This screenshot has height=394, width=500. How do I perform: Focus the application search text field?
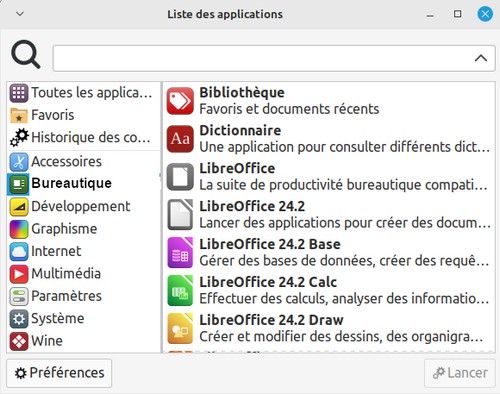(x=274, y=58)
